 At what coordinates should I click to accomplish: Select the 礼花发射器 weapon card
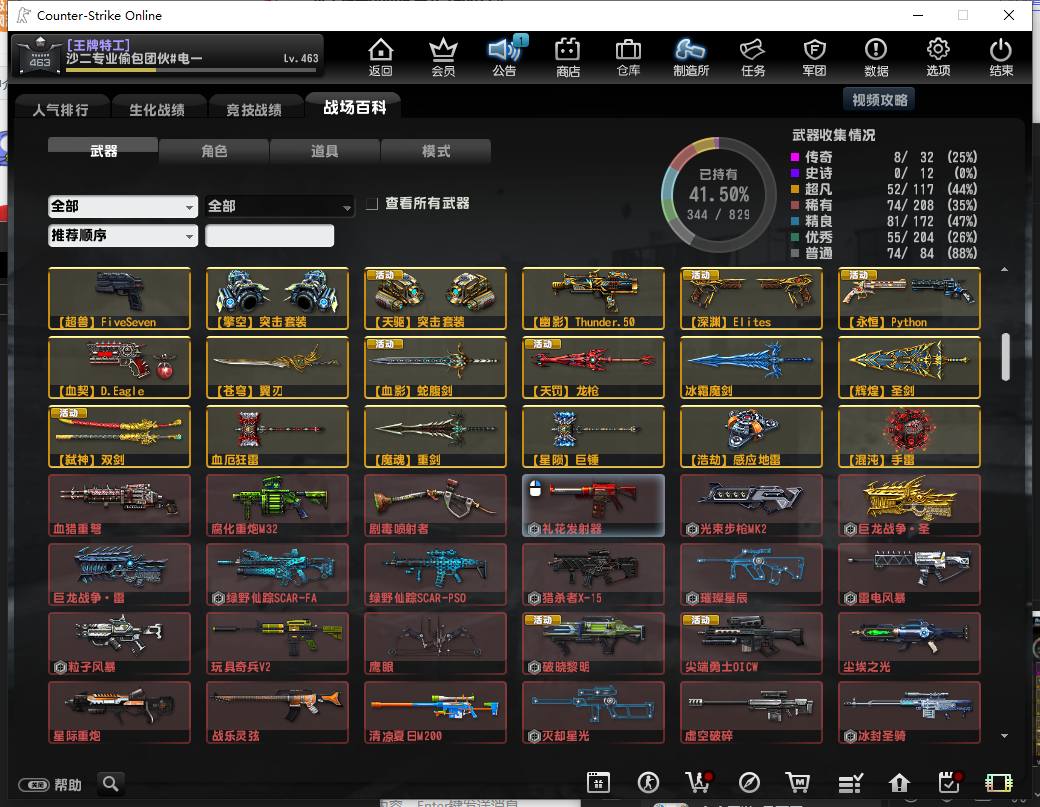tap(594, 505)
